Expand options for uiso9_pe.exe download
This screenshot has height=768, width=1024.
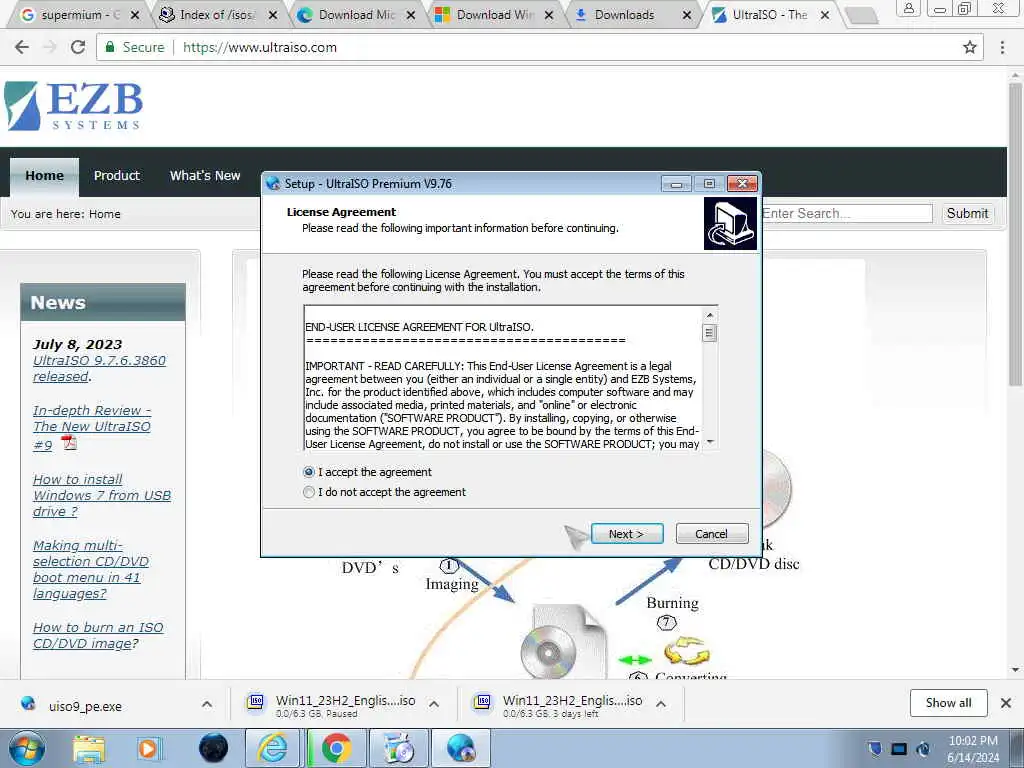pyautogui.click(x=207, y=705)
